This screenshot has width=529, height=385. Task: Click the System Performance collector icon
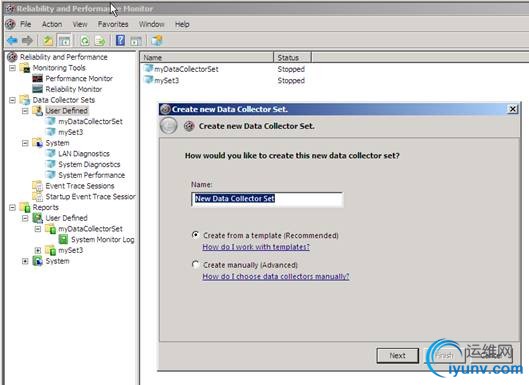coord(51,175)
